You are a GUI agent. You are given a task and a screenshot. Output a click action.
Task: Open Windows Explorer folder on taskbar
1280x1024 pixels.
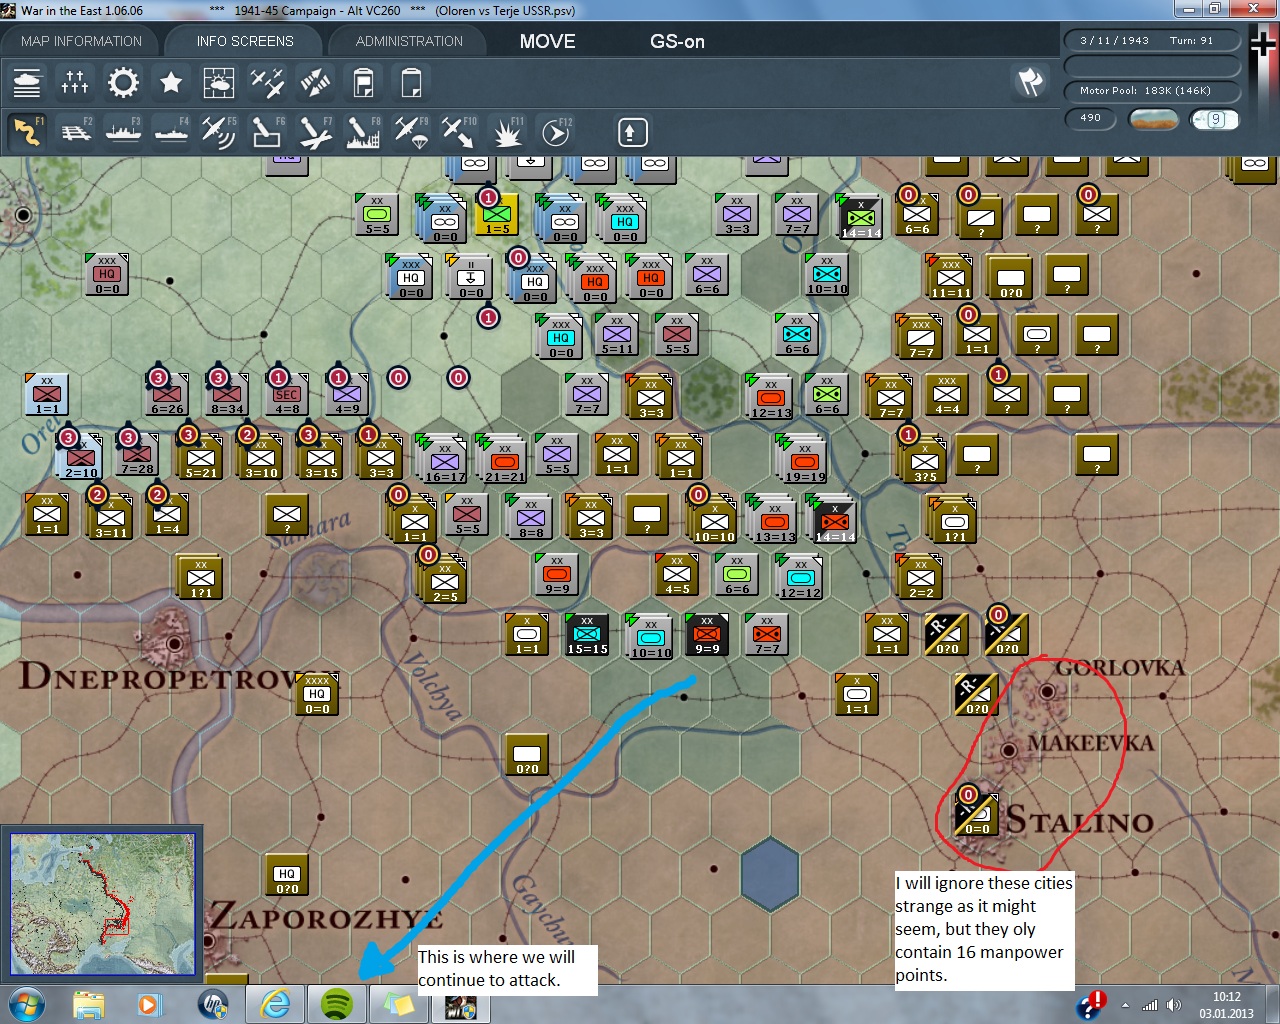(x=88, y=1004)
